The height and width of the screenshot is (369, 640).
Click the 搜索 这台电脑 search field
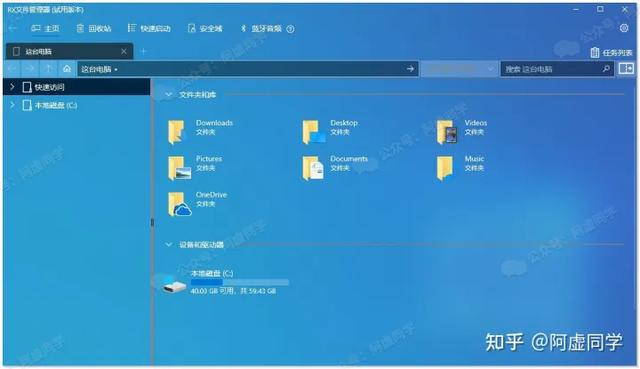point(552,69)
